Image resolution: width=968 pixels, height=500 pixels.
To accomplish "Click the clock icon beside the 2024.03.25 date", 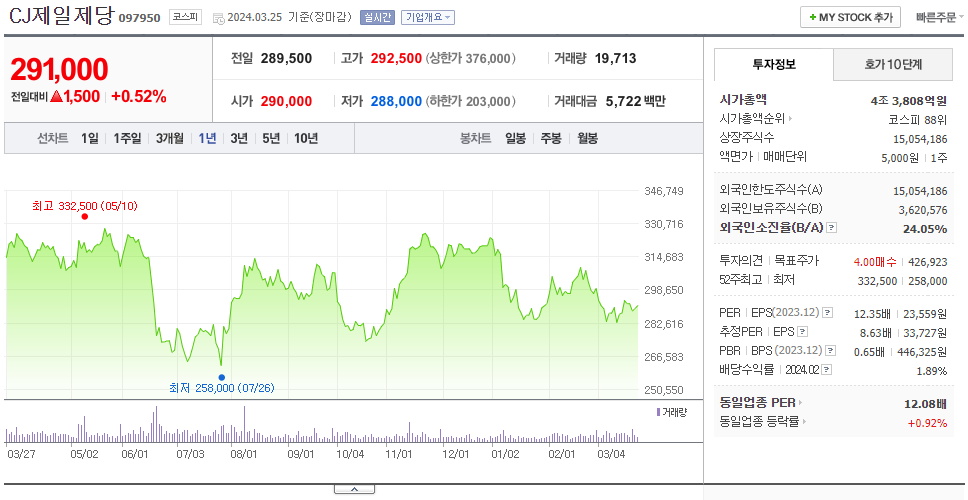I will point(219,18).
